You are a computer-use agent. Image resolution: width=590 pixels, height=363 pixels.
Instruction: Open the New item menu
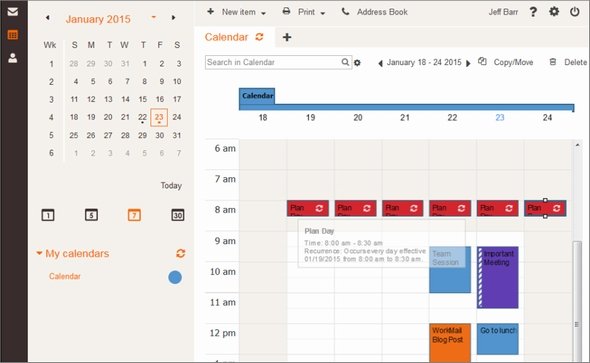pyautogui.click(x=237, y=12)
